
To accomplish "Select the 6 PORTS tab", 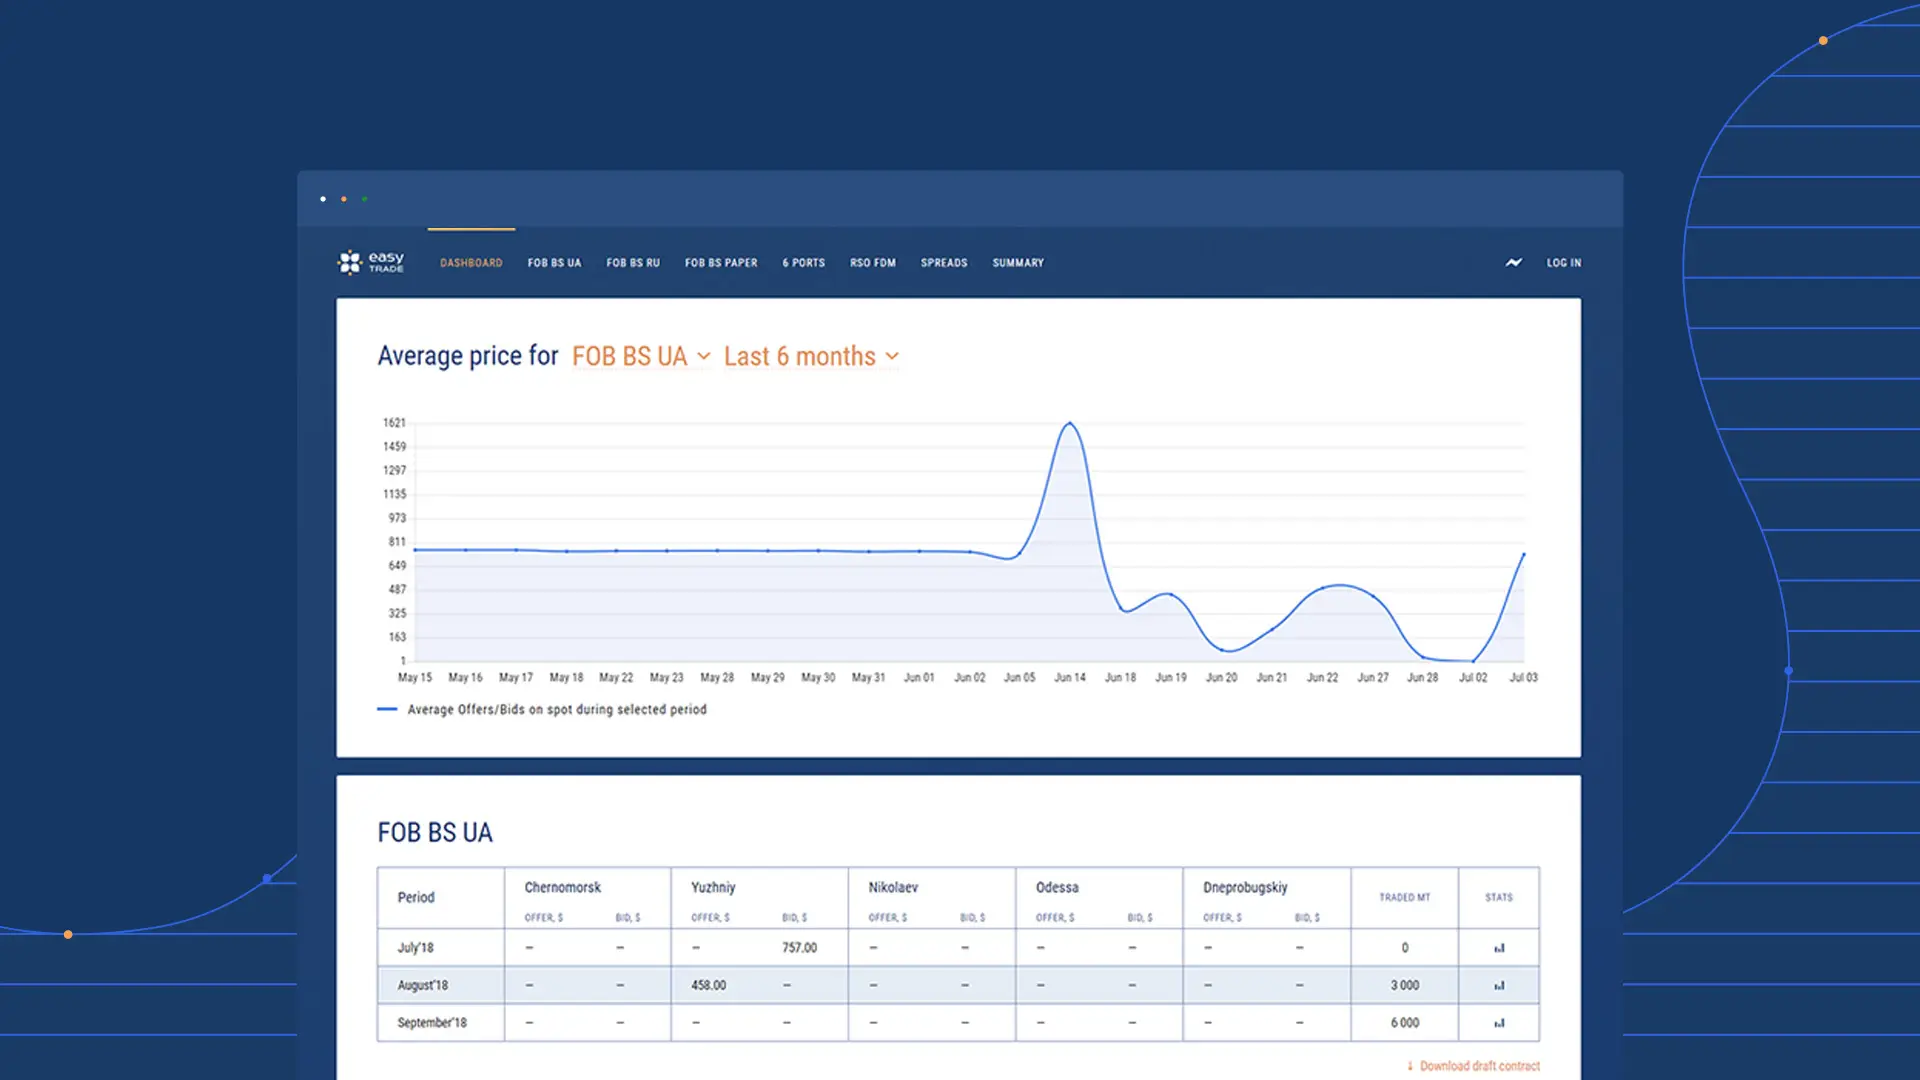I will (x=804, y=263).
